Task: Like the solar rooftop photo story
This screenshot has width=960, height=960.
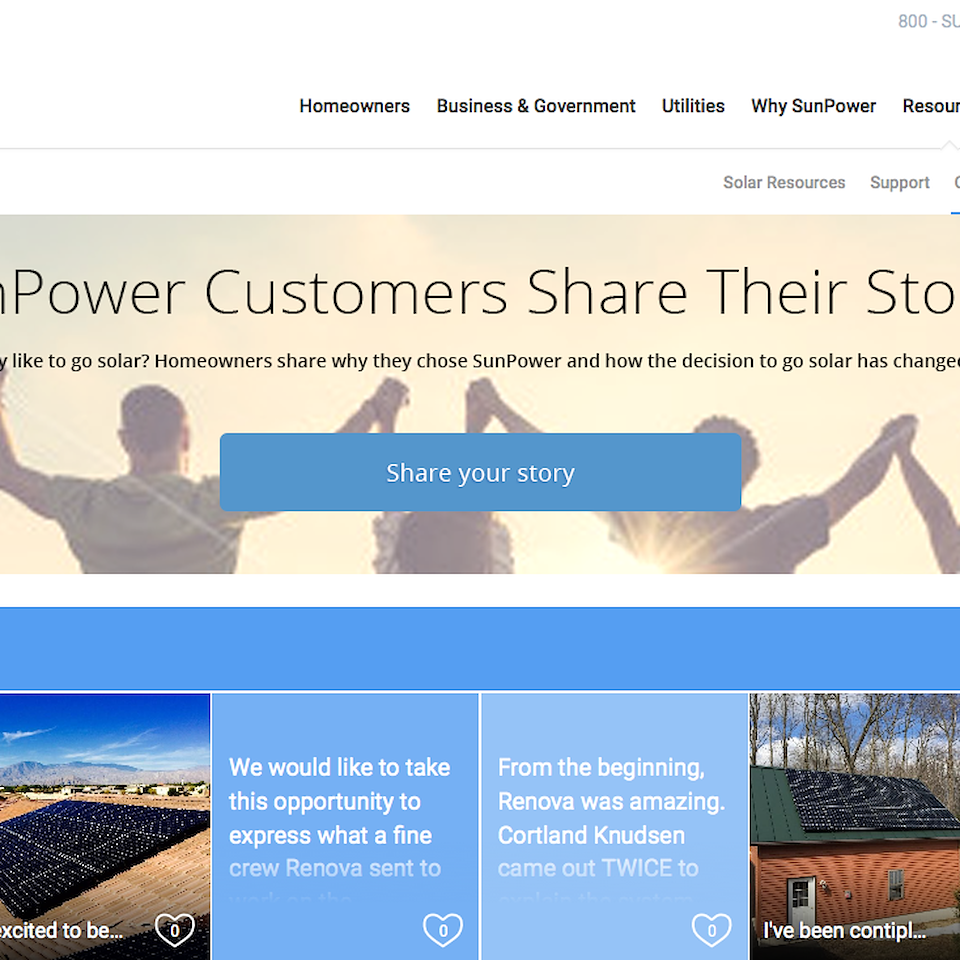Action: [174, 930]
